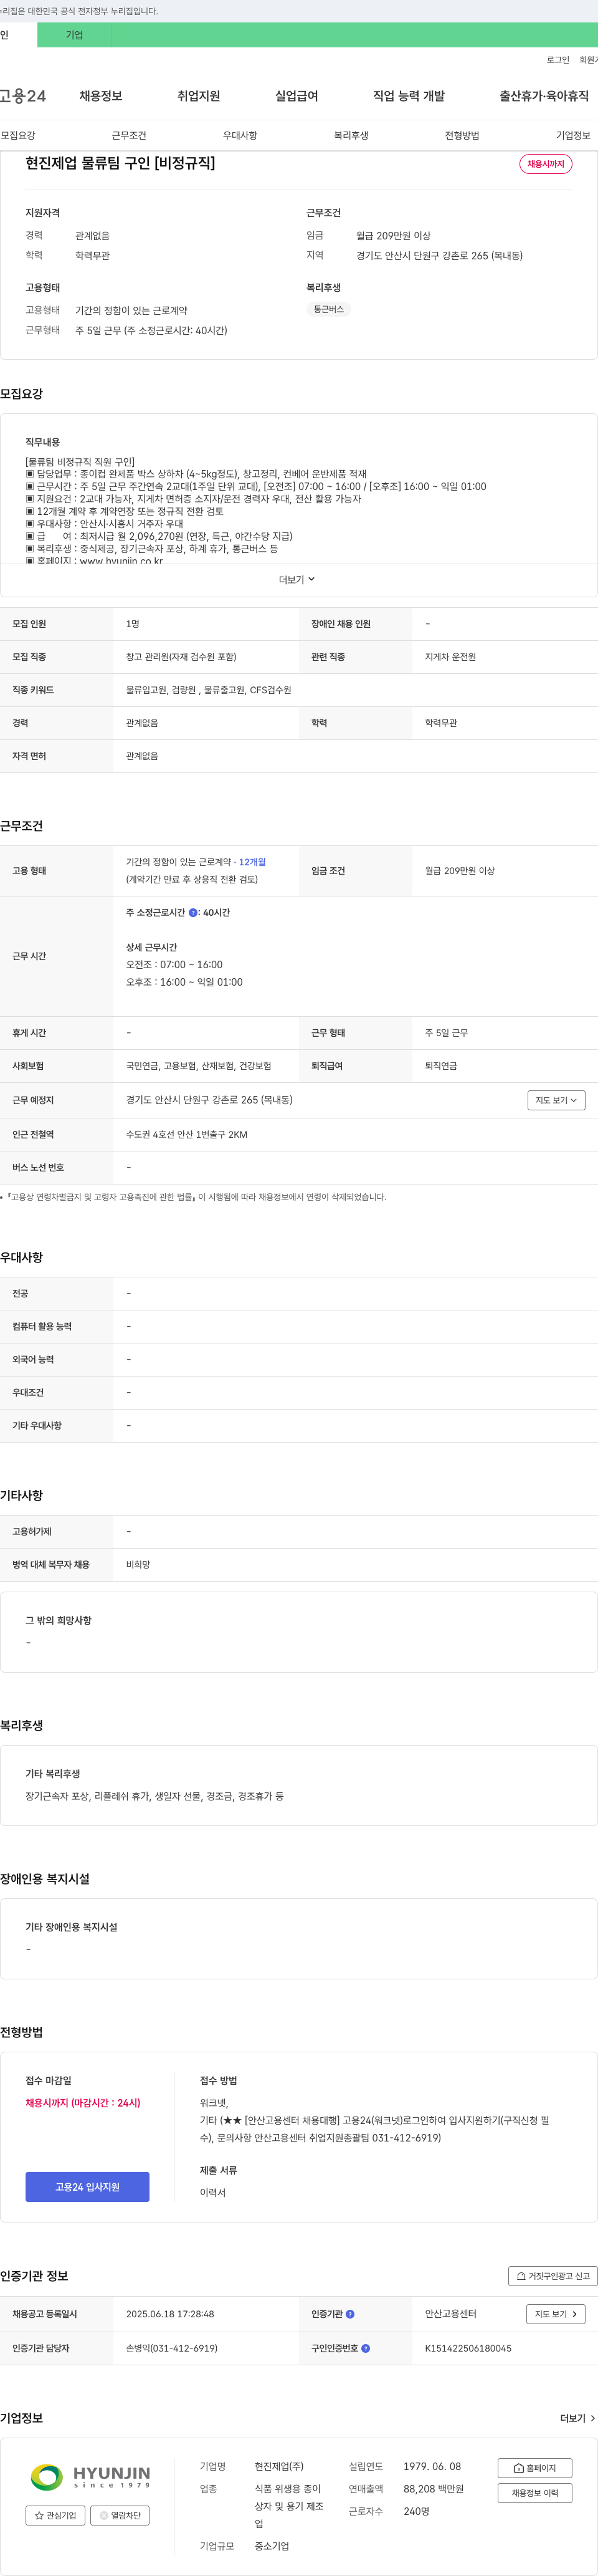Jump to the 근무조건 section tab

(x=129, y=135)
